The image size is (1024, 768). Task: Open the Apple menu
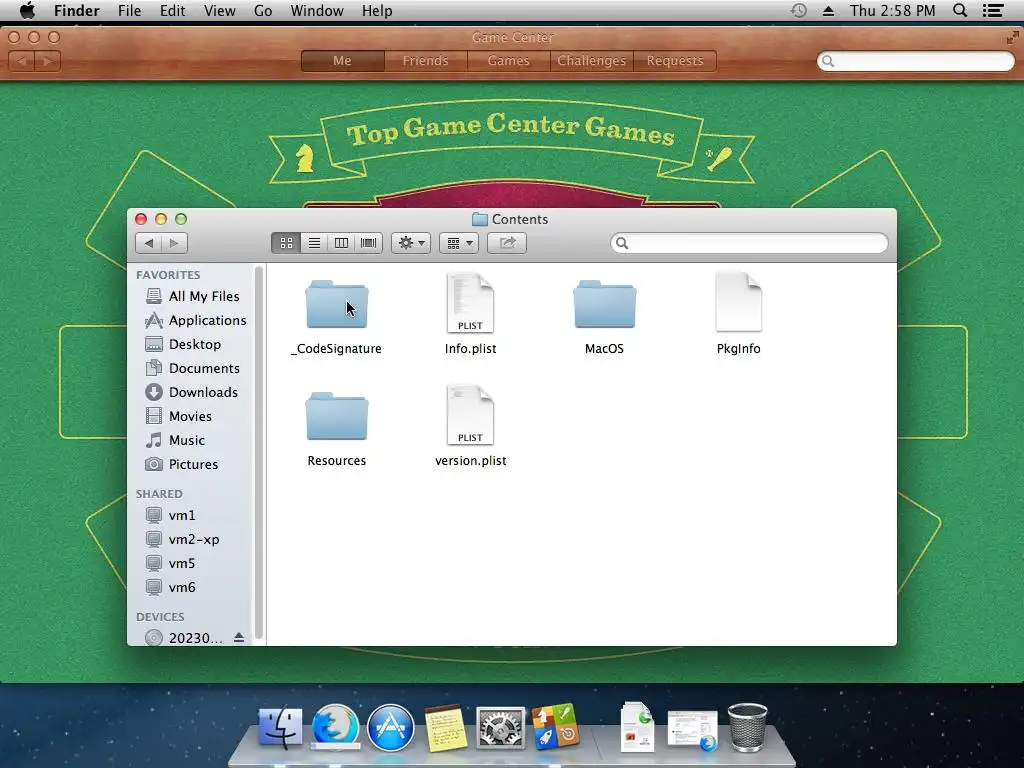tap(27, 10)
